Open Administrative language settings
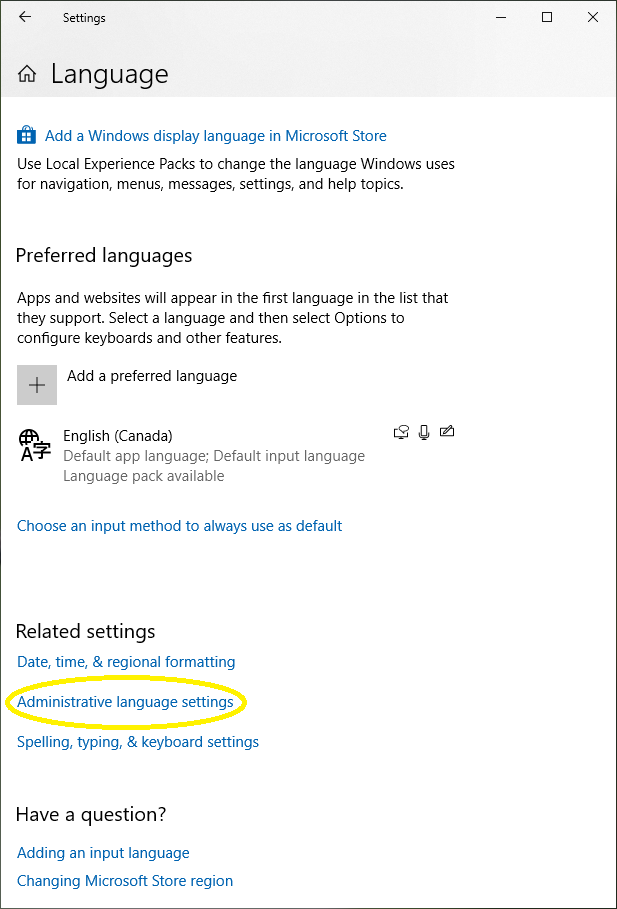The width and height of the screenshot is (617, 909). tap(125, 702)
